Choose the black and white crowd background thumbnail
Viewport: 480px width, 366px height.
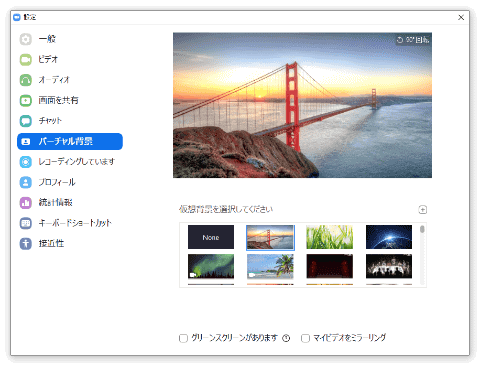tap(389, 266)
